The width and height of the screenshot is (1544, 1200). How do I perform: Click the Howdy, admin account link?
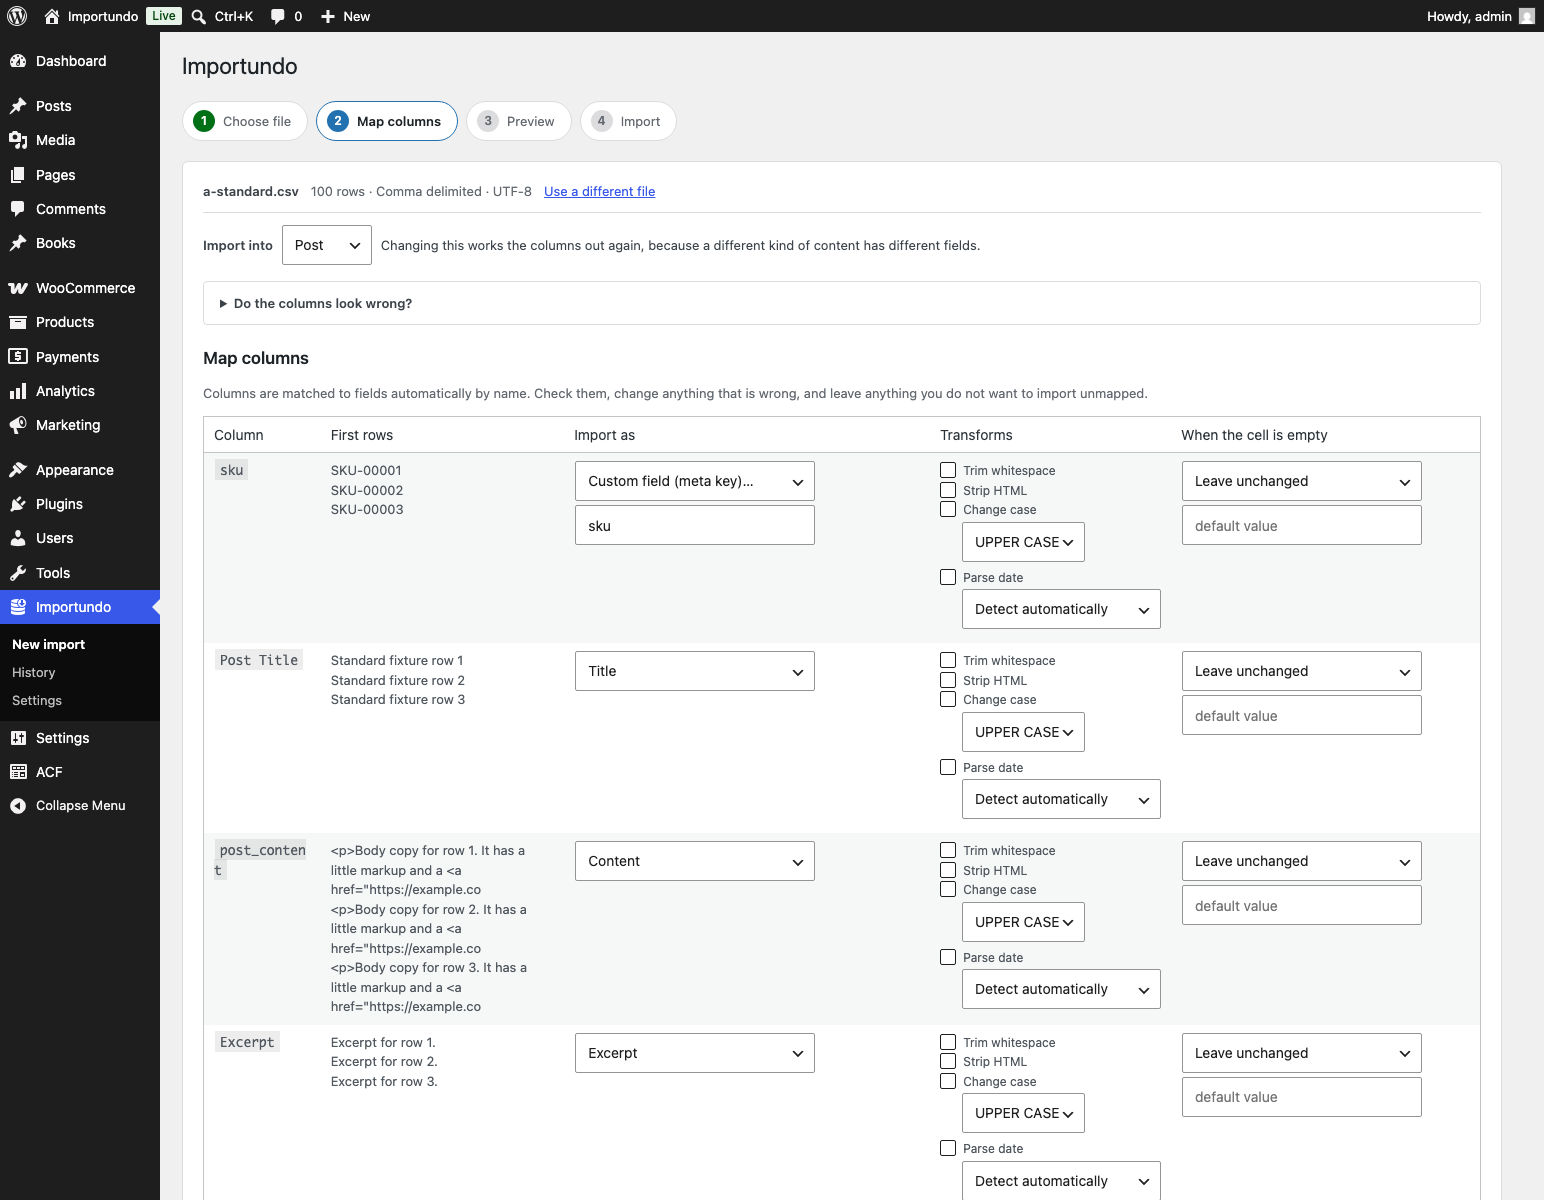pyautogui.click(x=1469, y=16)
